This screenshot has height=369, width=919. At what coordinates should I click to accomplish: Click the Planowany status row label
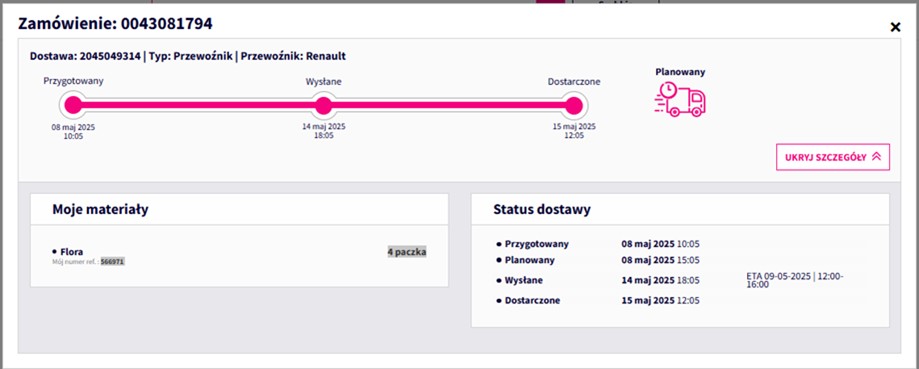tap(529, 259)
